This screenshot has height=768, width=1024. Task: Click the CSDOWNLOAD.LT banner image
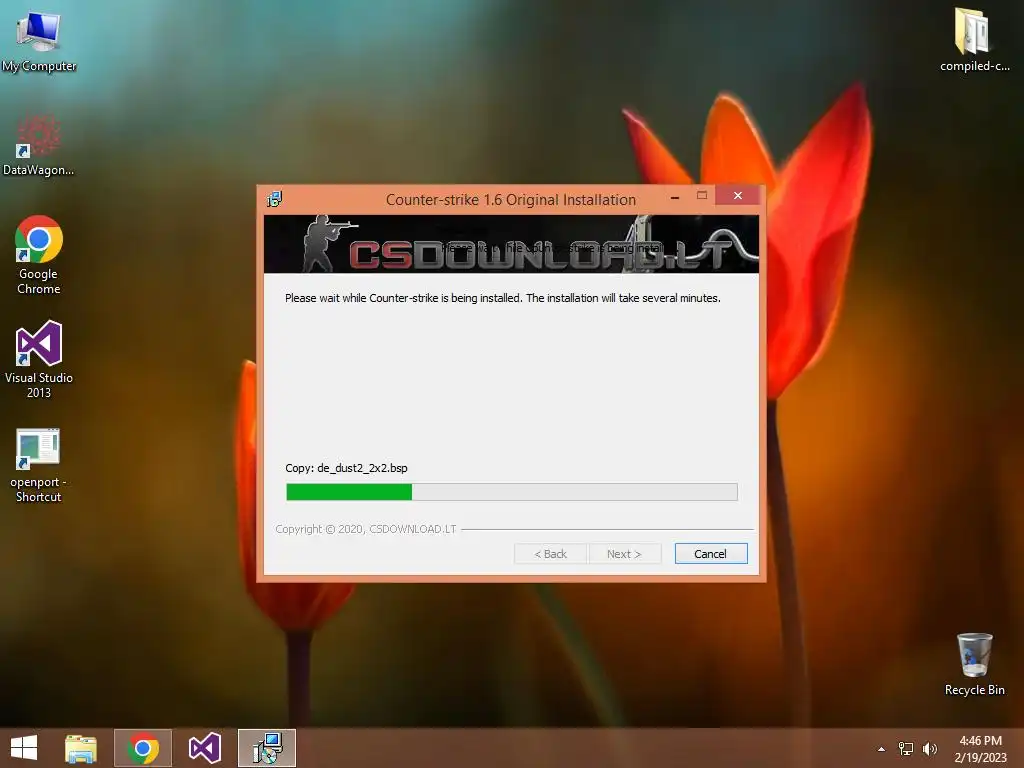coord(511,244)
